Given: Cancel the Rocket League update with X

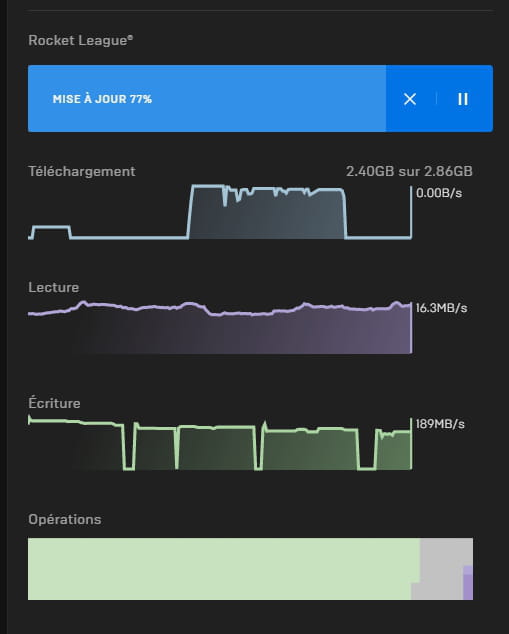Looking at the screenshot, I should click(x=410, y=99).
